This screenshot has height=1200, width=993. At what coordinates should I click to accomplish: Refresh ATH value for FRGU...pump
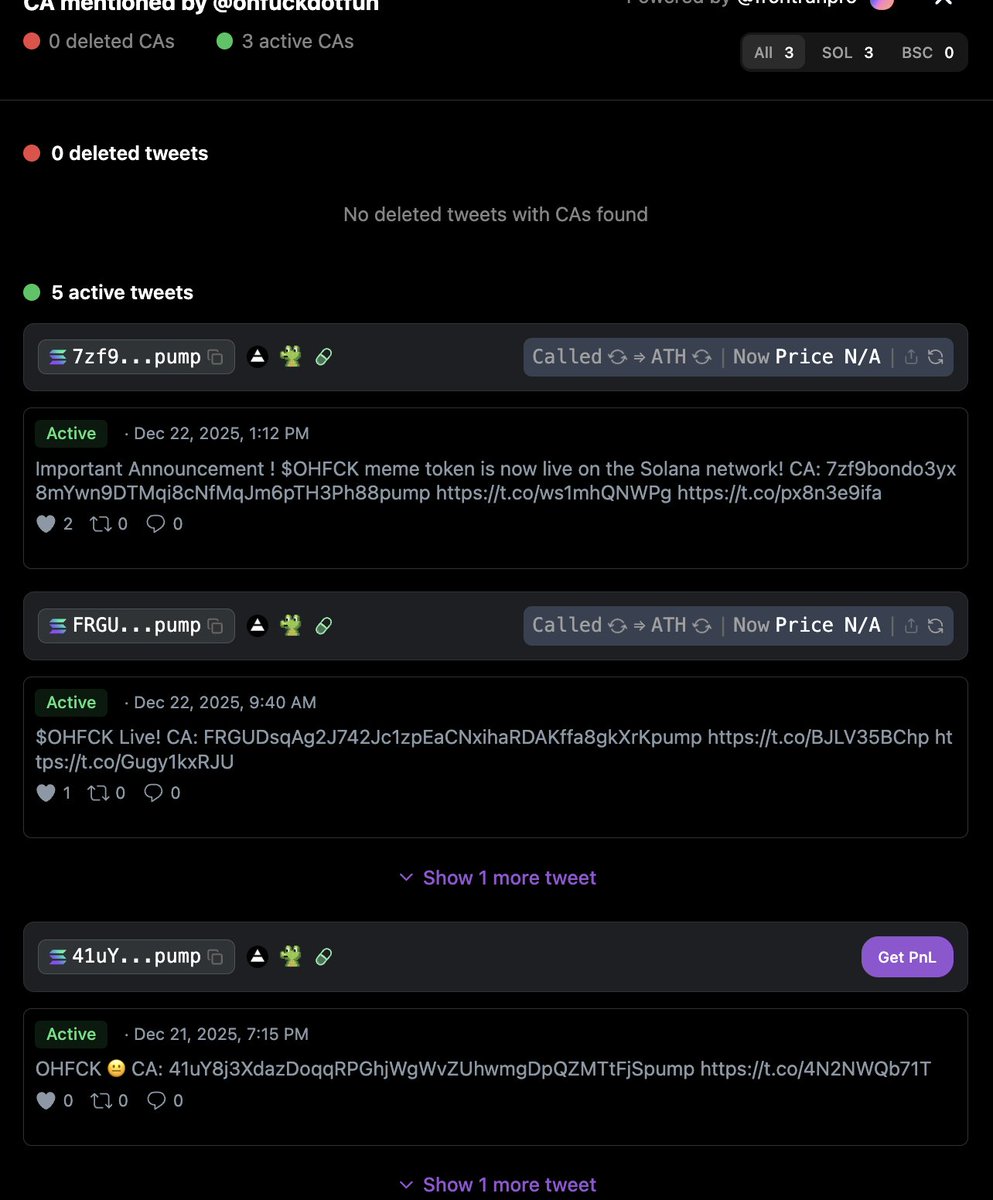702,626
